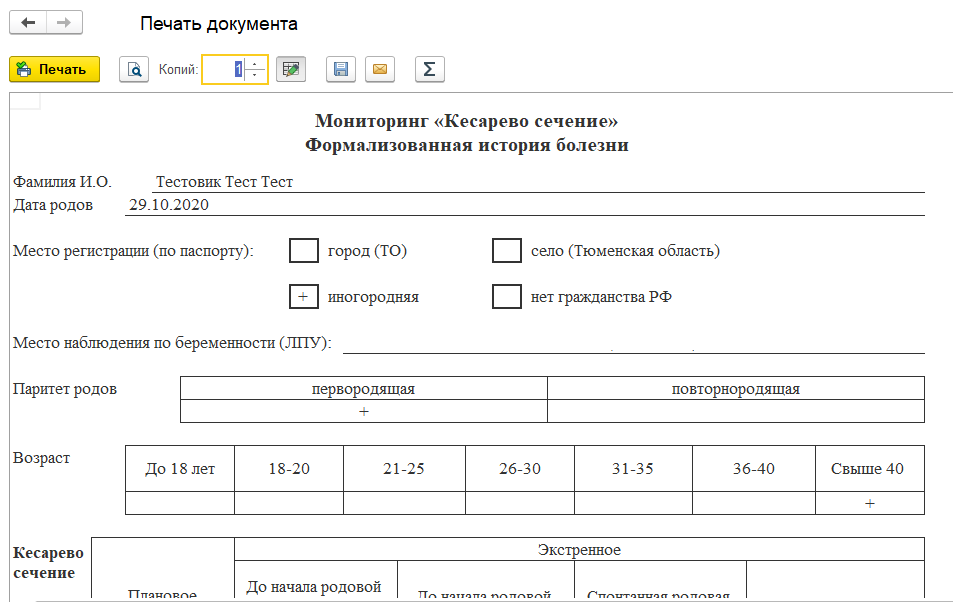
Task: Save document with the floppy disk icon
Action: (x=341, y=69)
